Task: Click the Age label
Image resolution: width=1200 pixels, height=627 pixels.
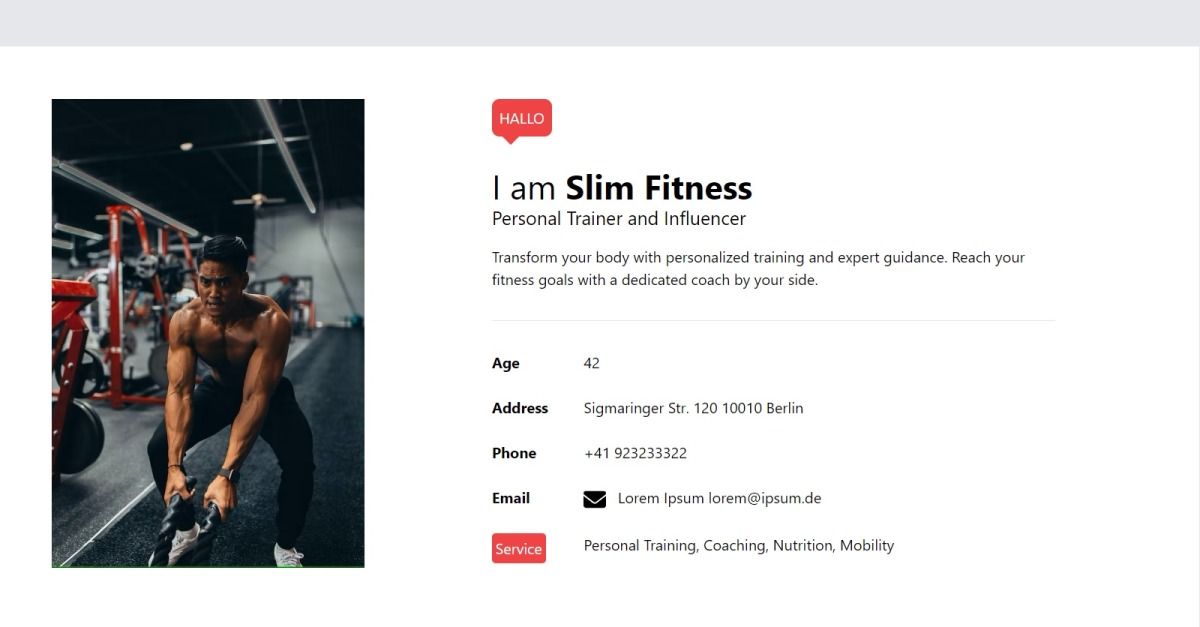Action: (x=506, y=363)
